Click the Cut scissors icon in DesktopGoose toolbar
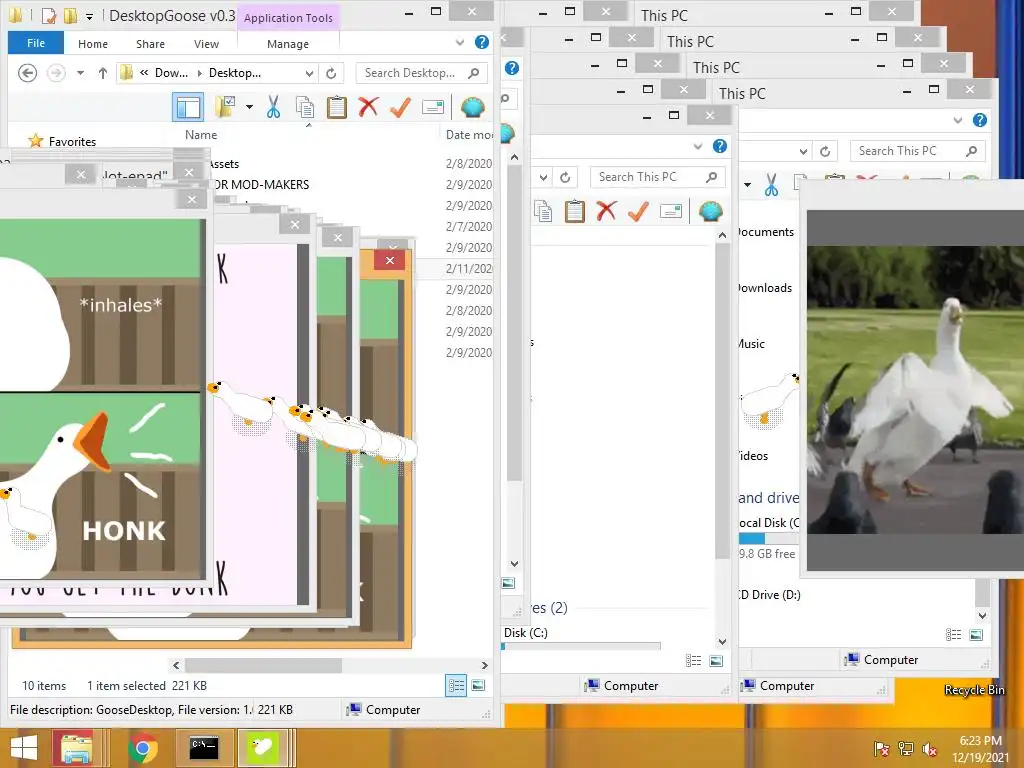Image resolution: width=1024 pixels, height=768 pixels. [x=274, y=107]
